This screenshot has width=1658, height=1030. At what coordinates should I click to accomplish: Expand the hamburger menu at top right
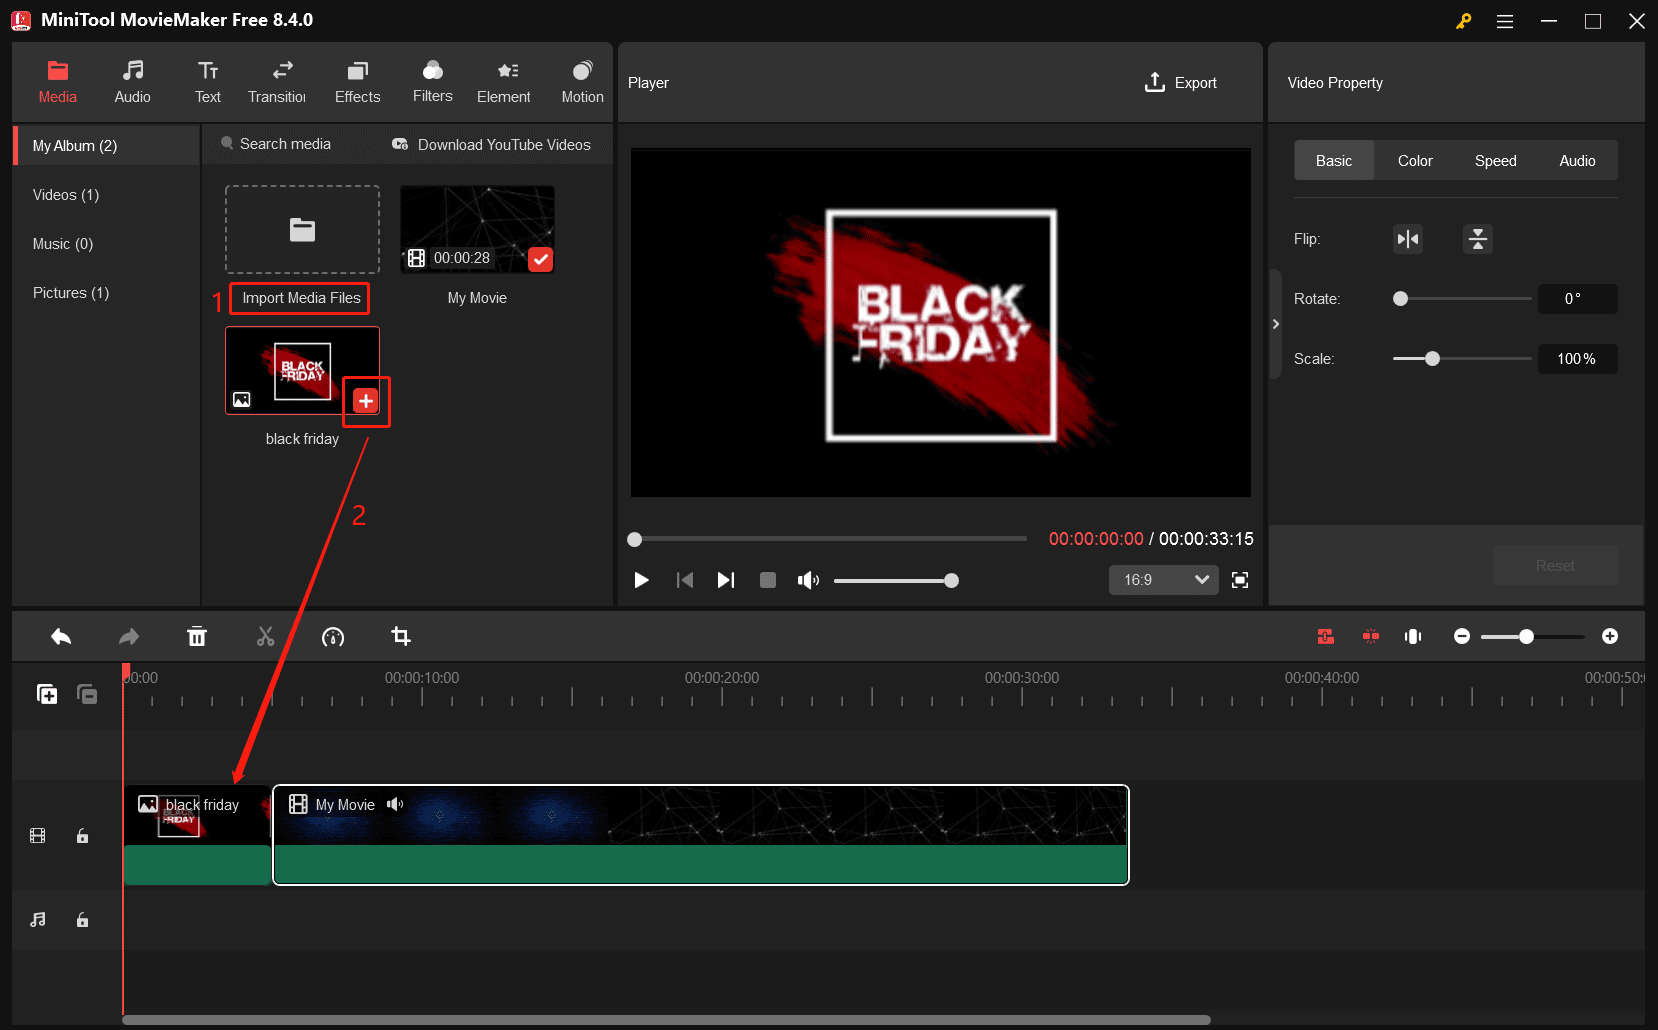coord(1504,20)
